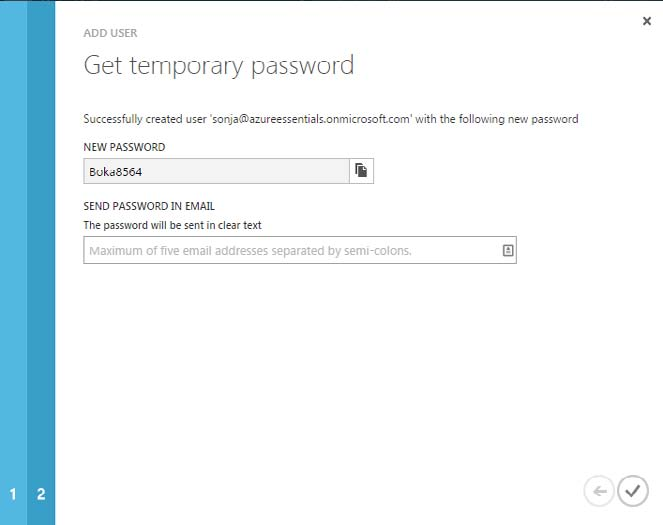This screenshot has width=663, height=525.
Task: Click the 'ADD USER' header label
Action: coord(110,33)
